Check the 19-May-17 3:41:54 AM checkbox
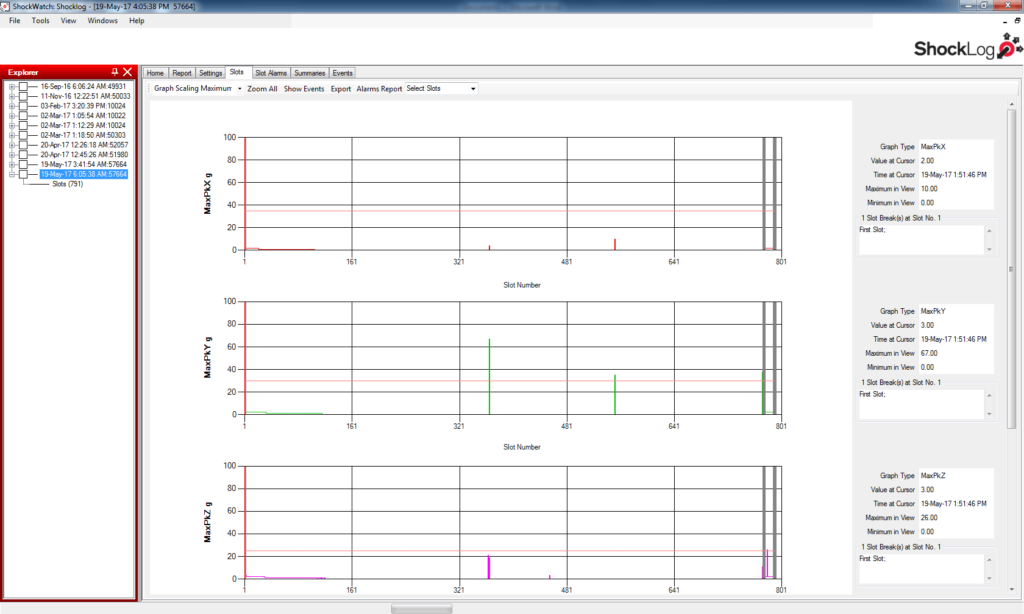 pyautogui.click(x=23, y=165)
